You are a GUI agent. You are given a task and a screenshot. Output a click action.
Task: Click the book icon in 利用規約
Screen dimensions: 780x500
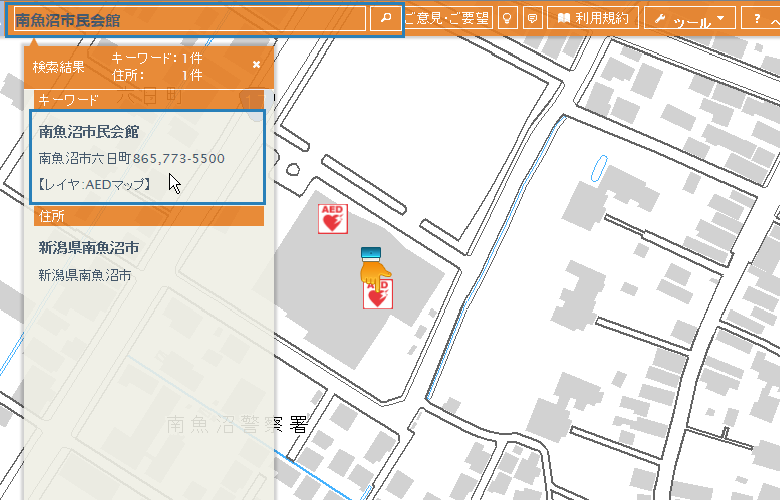click(x=564, y=18)
